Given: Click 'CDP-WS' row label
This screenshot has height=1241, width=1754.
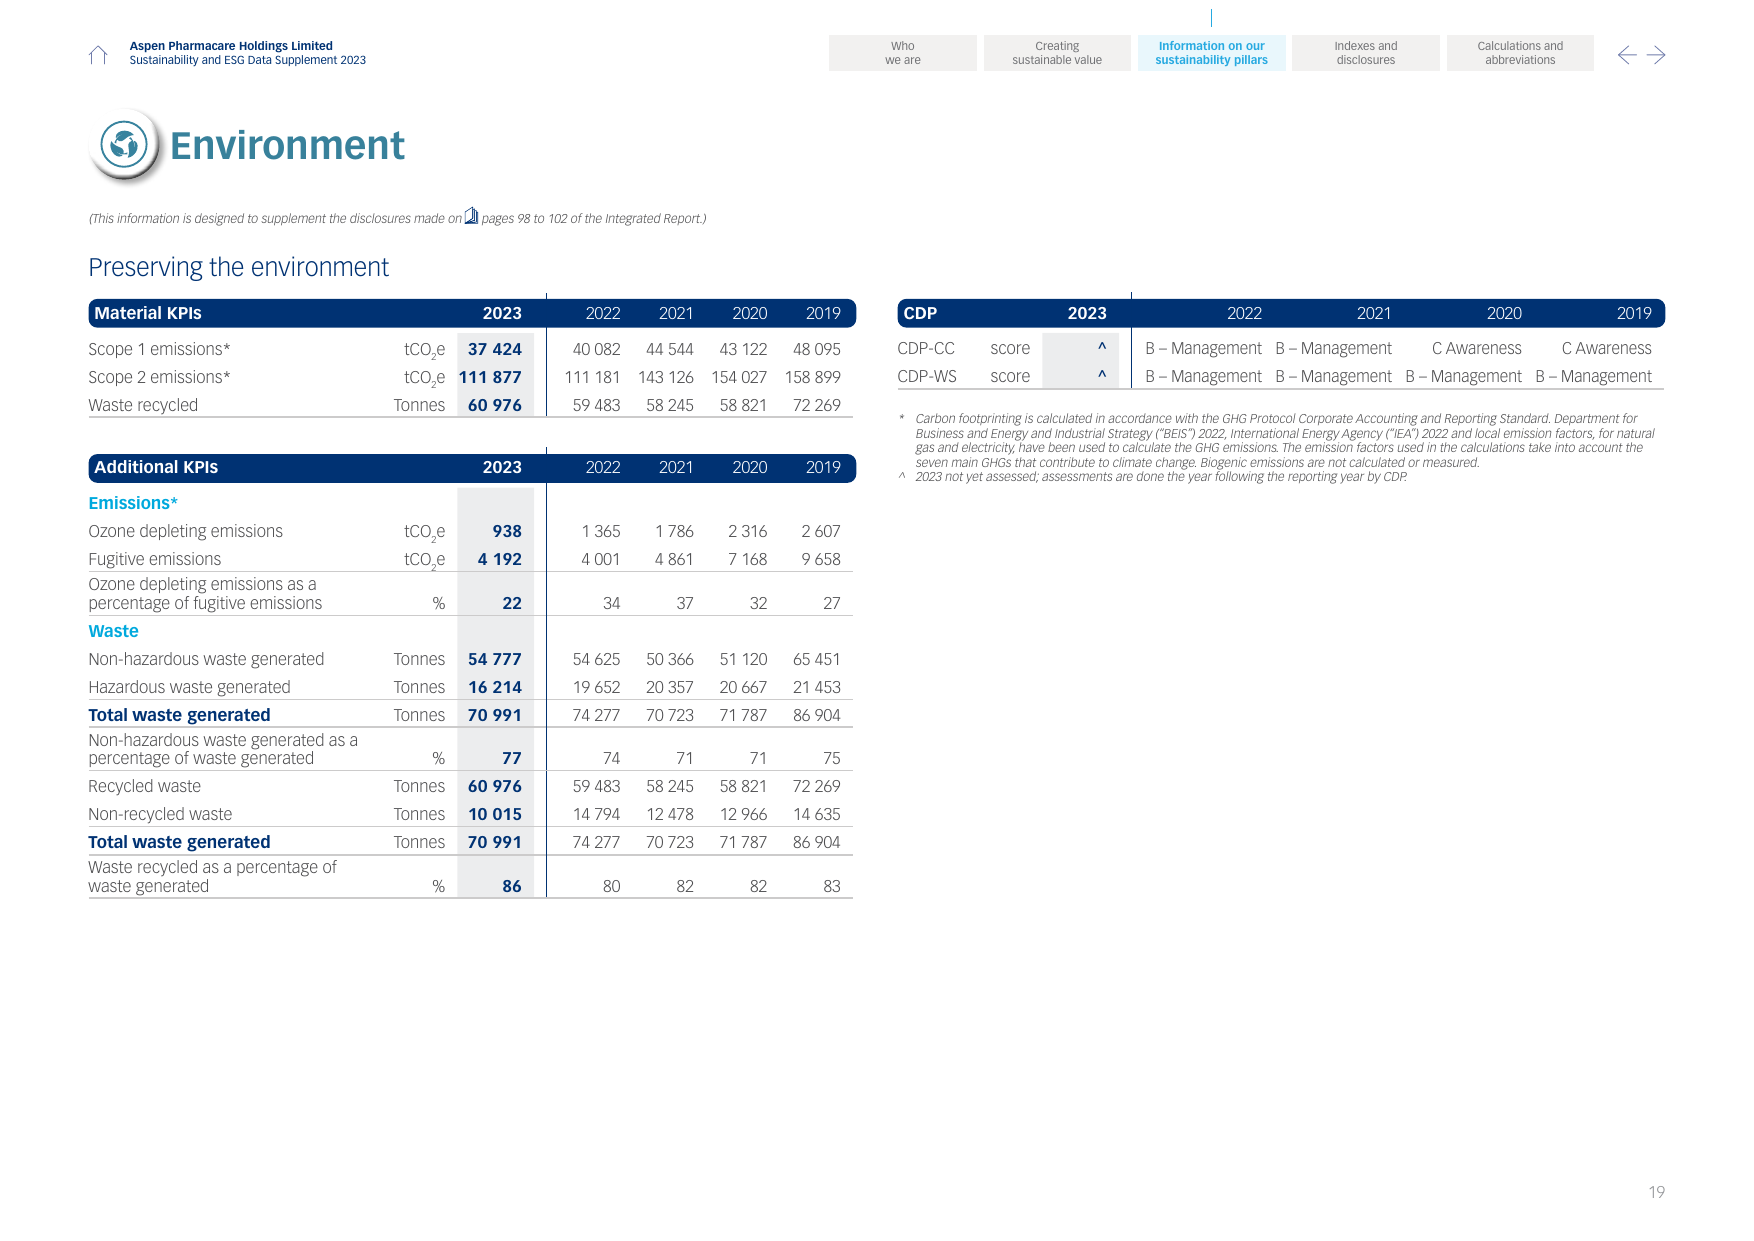Looking at the screenshot, I should click(927, 376).
